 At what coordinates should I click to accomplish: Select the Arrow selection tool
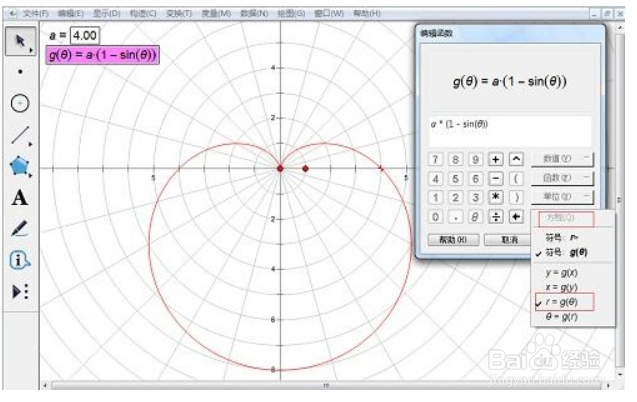[20, 41]
